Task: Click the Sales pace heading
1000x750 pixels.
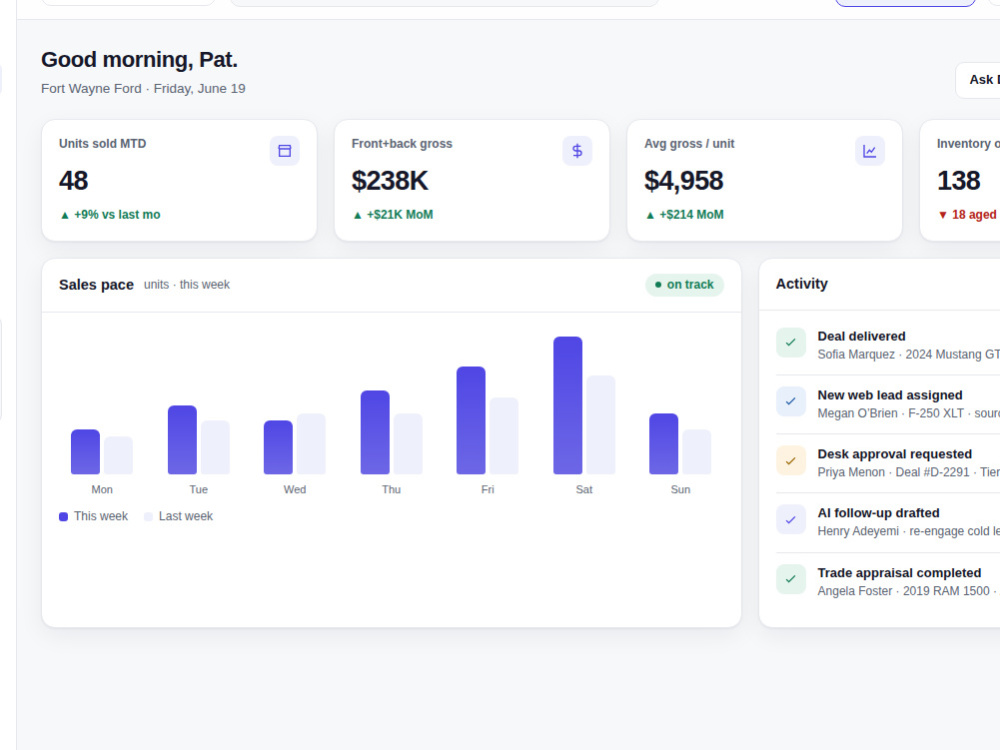Action: pos(96,284)
